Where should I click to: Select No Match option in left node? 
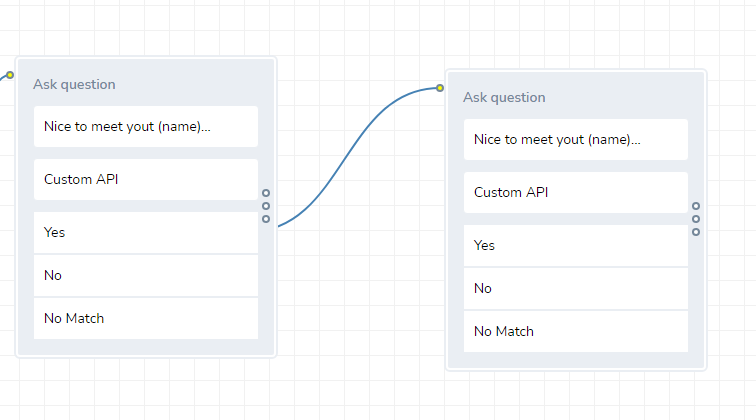146,318
